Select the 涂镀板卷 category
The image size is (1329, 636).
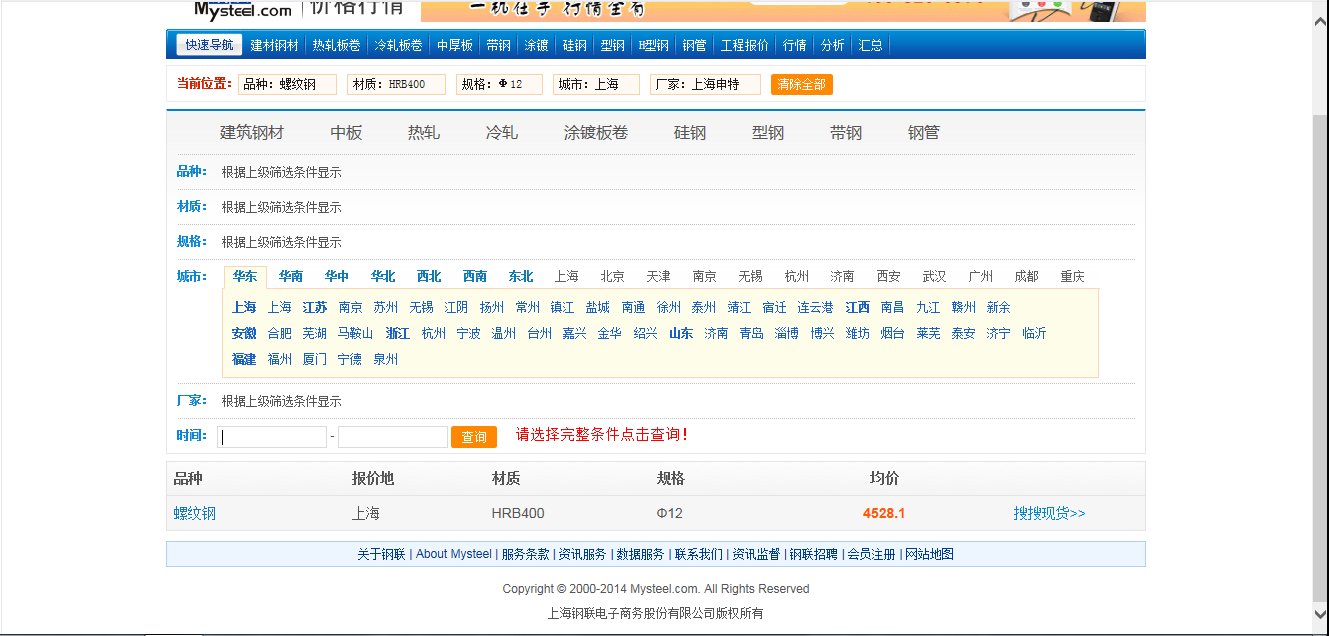point(594,131)
